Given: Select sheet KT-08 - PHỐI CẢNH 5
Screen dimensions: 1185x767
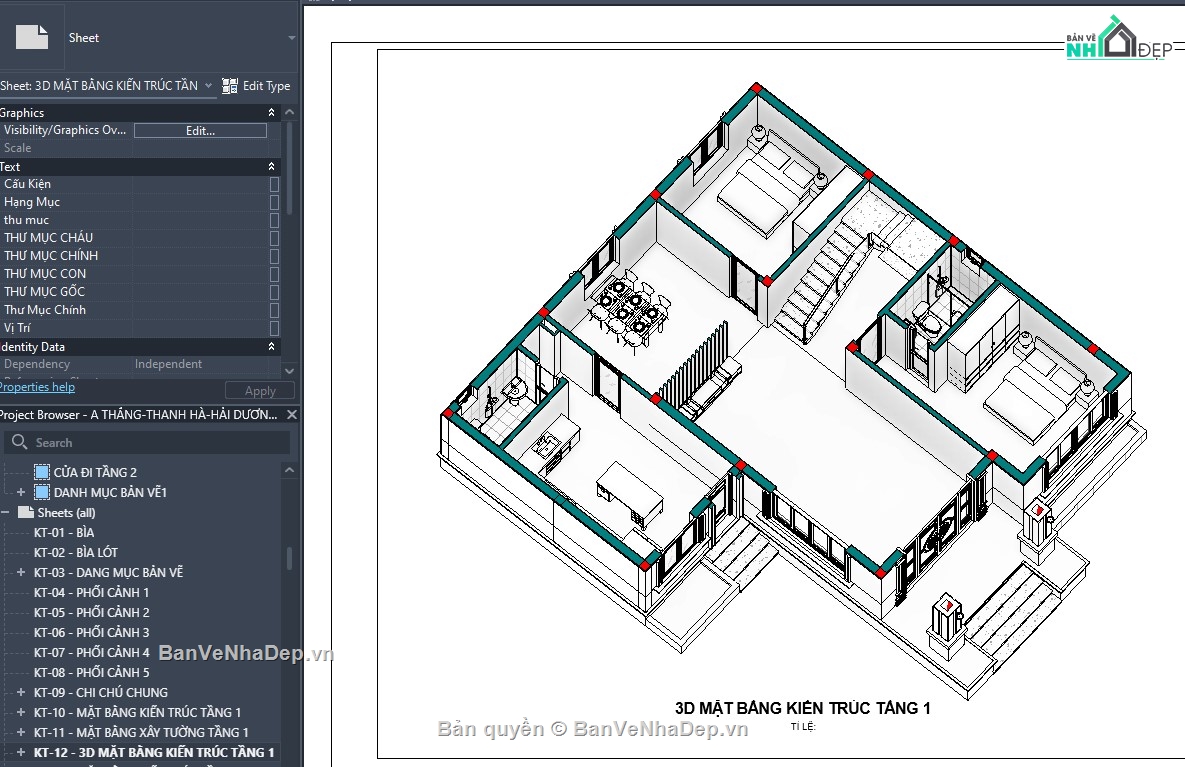Looking at the screenshot, I should pyautogui.click(x=91, y=672).
